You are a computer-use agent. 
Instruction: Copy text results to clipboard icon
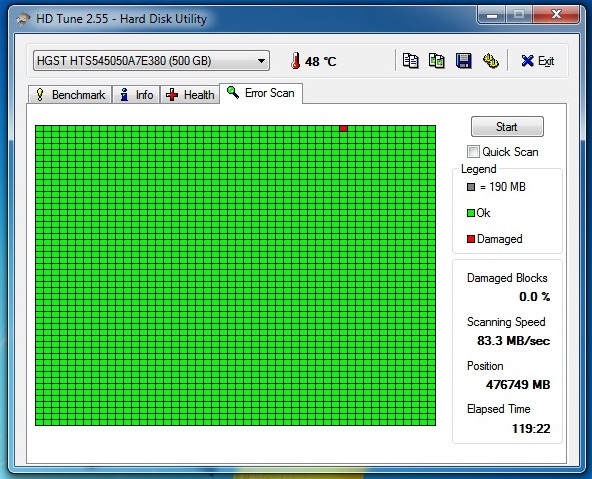coord(410,61)
